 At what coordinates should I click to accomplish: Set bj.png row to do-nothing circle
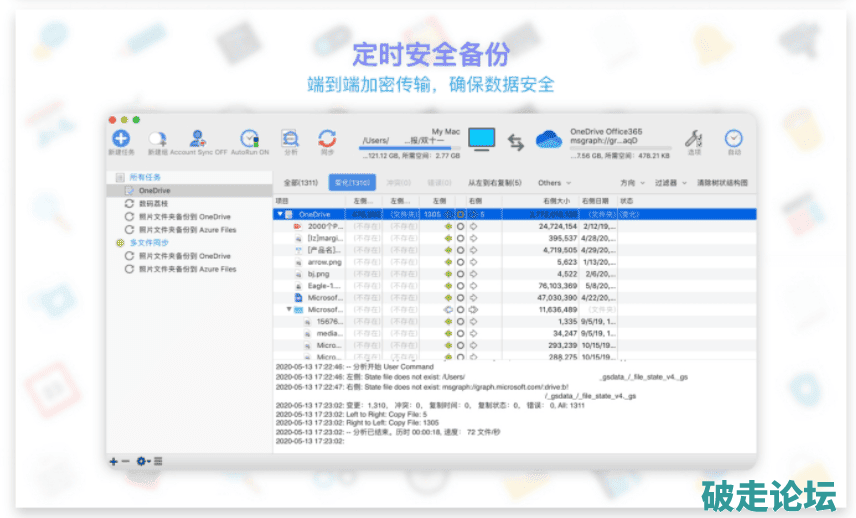click(460, 274)
